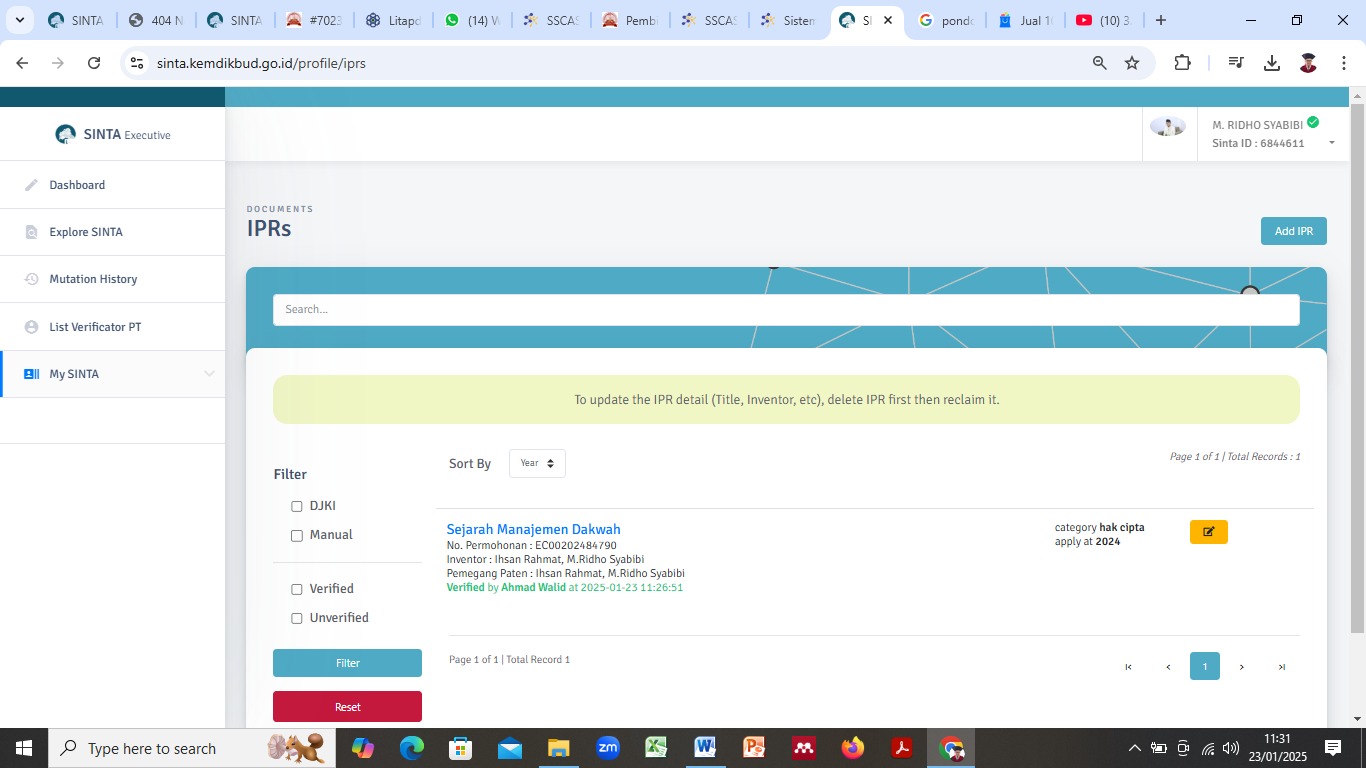This screenshot has width=1366, height=768.
Task: Open the Sort By Year dropdown
Action: click(x=537, y=464)
